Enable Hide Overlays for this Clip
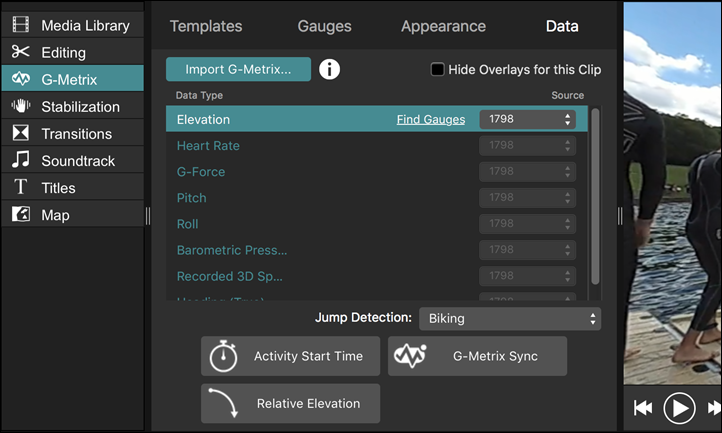 437,70
